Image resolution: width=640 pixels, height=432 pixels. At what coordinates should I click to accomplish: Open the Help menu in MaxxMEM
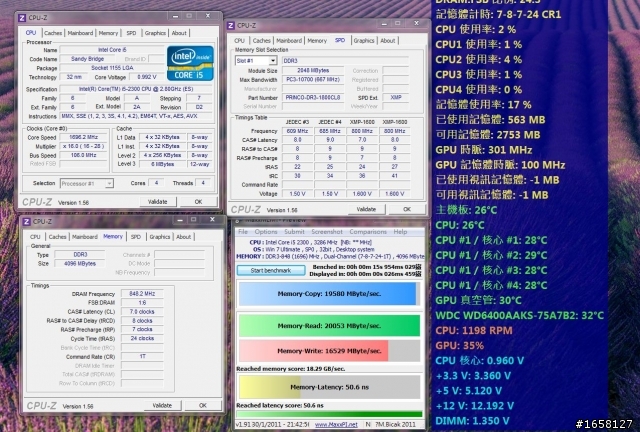(x=400, y=232)
